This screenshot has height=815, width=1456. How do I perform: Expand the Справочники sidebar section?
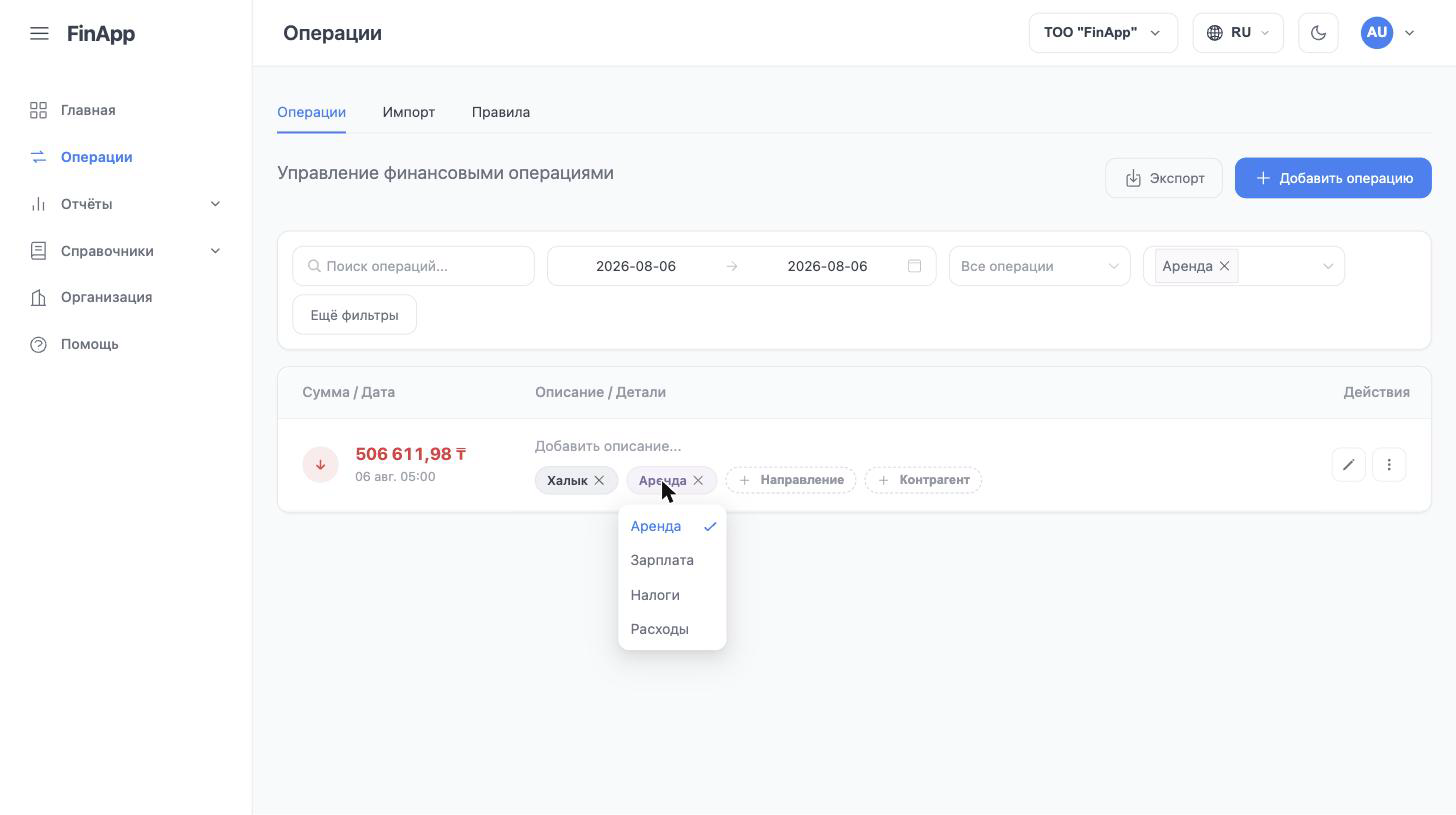[126, 251]
